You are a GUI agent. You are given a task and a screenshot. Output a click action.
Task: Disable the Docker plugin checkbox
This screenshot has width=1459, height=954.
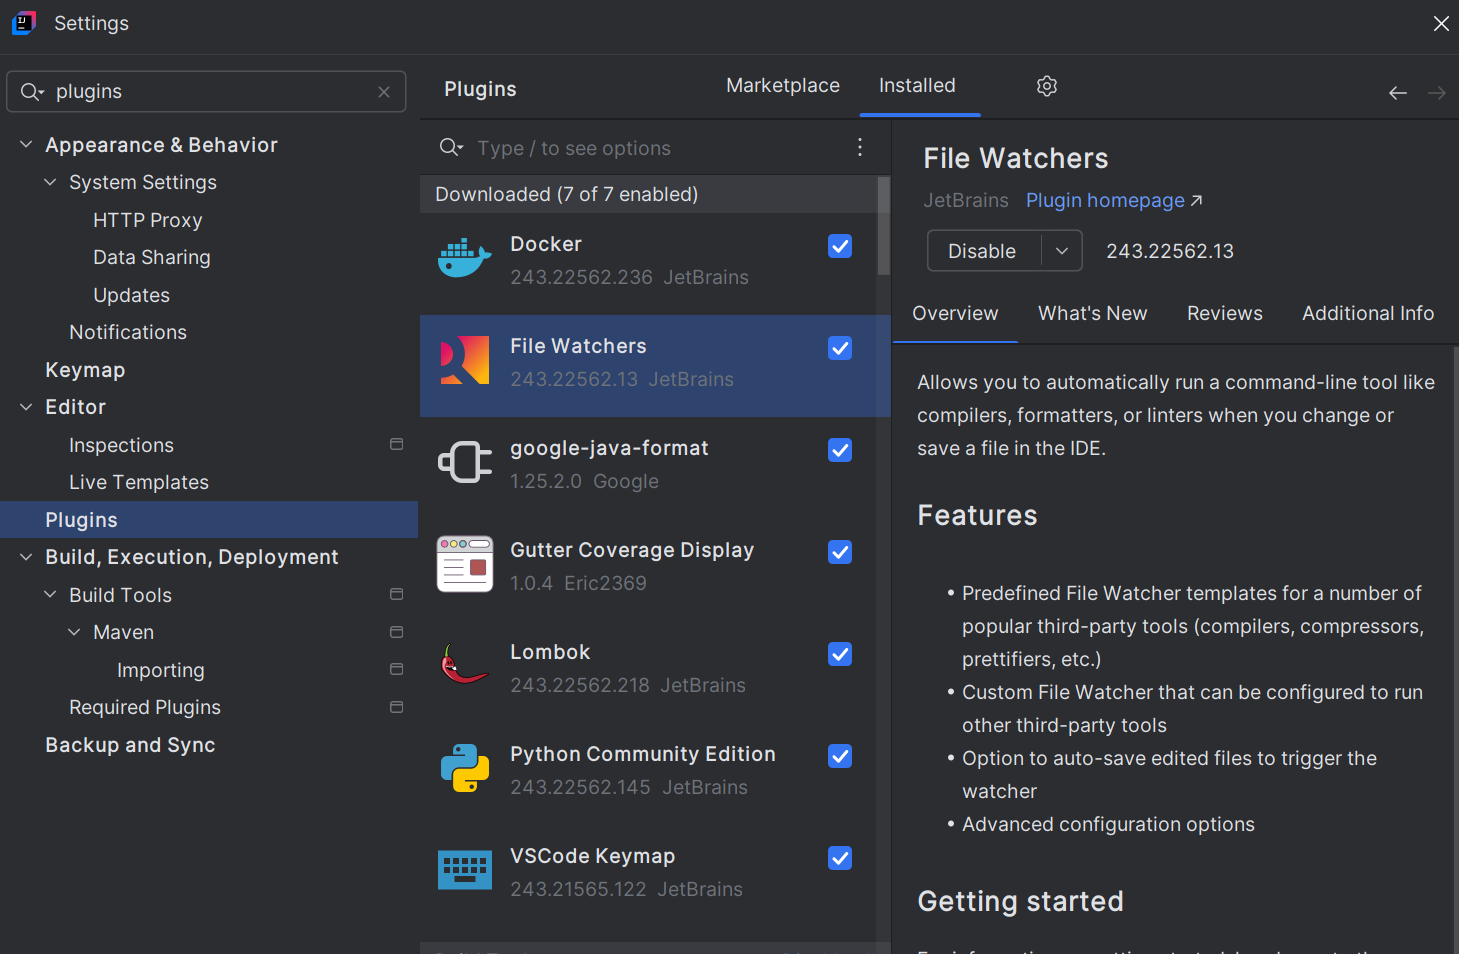[x=840, y=246]
